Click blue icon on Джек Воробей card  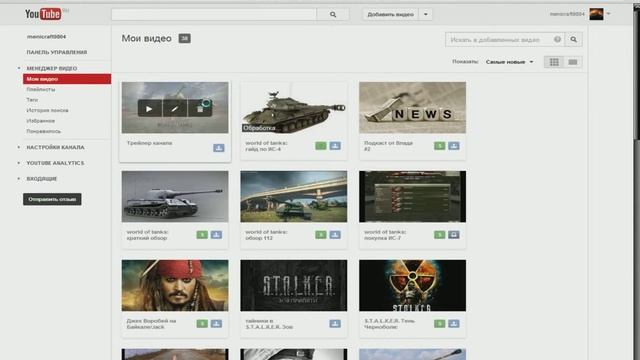[x=216, y=324]
